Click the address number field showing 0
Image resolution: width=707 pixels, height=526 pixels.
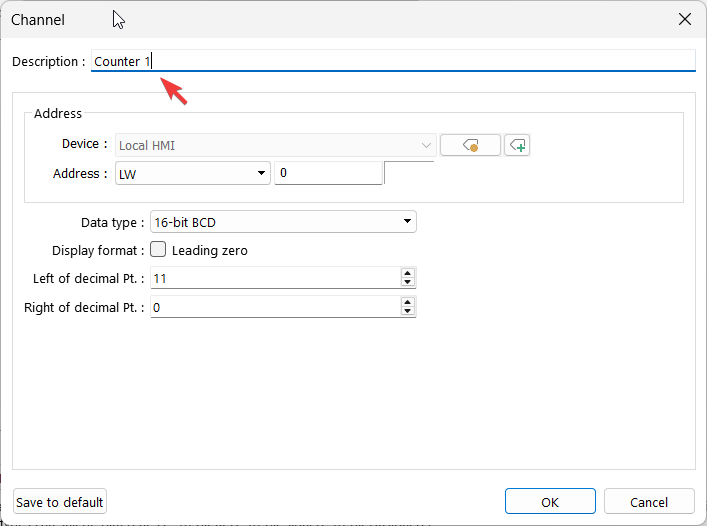pos(328,174)
